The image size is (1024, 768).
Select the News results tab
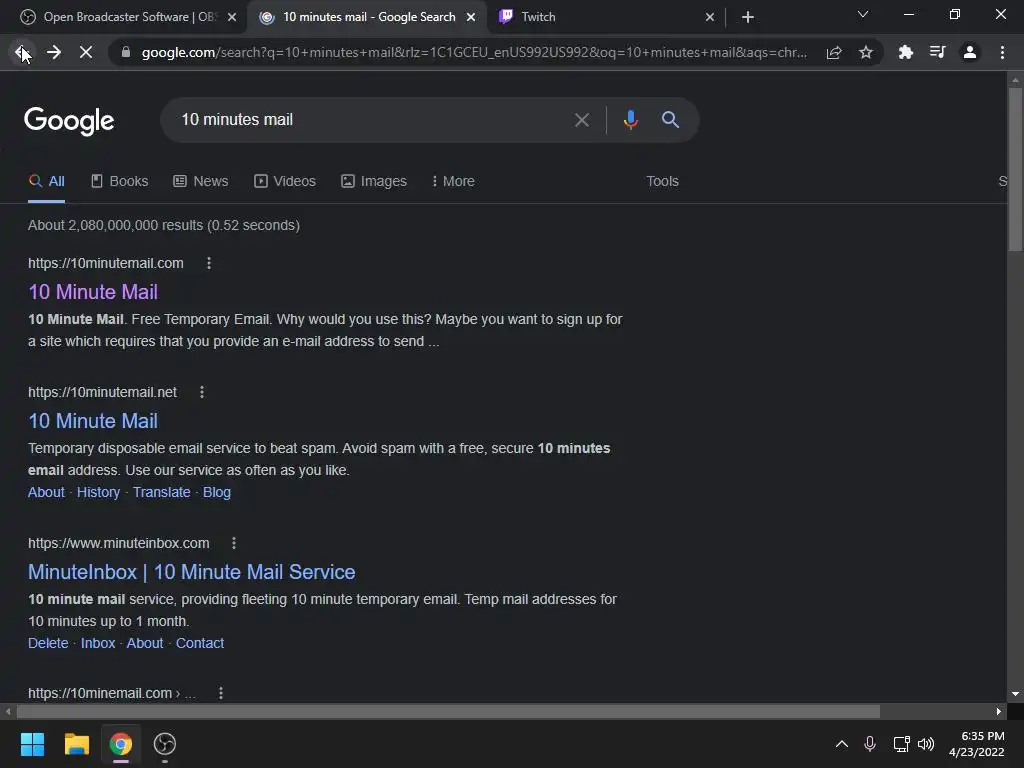pos(200,182)
